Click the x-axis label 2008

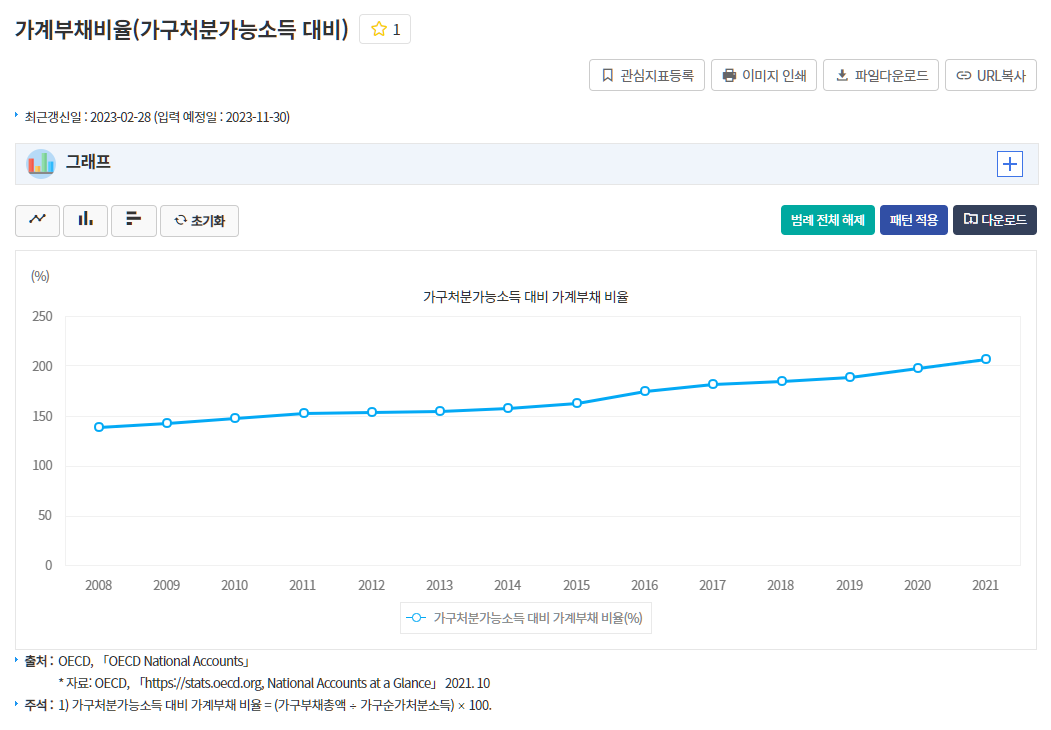point(99,585)
